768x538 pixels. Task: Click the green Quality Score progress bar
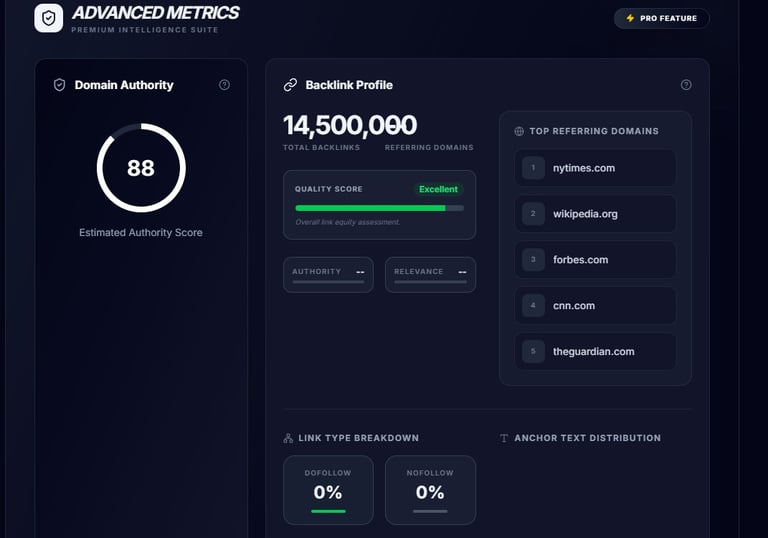(x=380, y=208)
